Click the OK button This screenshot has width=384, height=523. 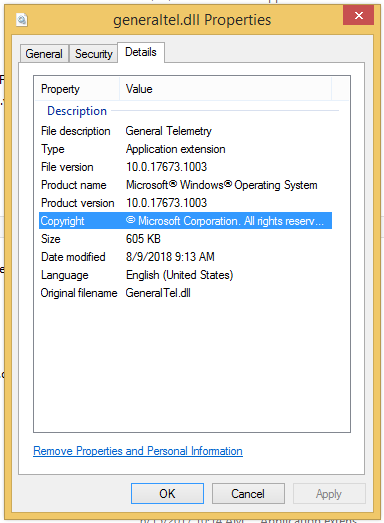167,493
